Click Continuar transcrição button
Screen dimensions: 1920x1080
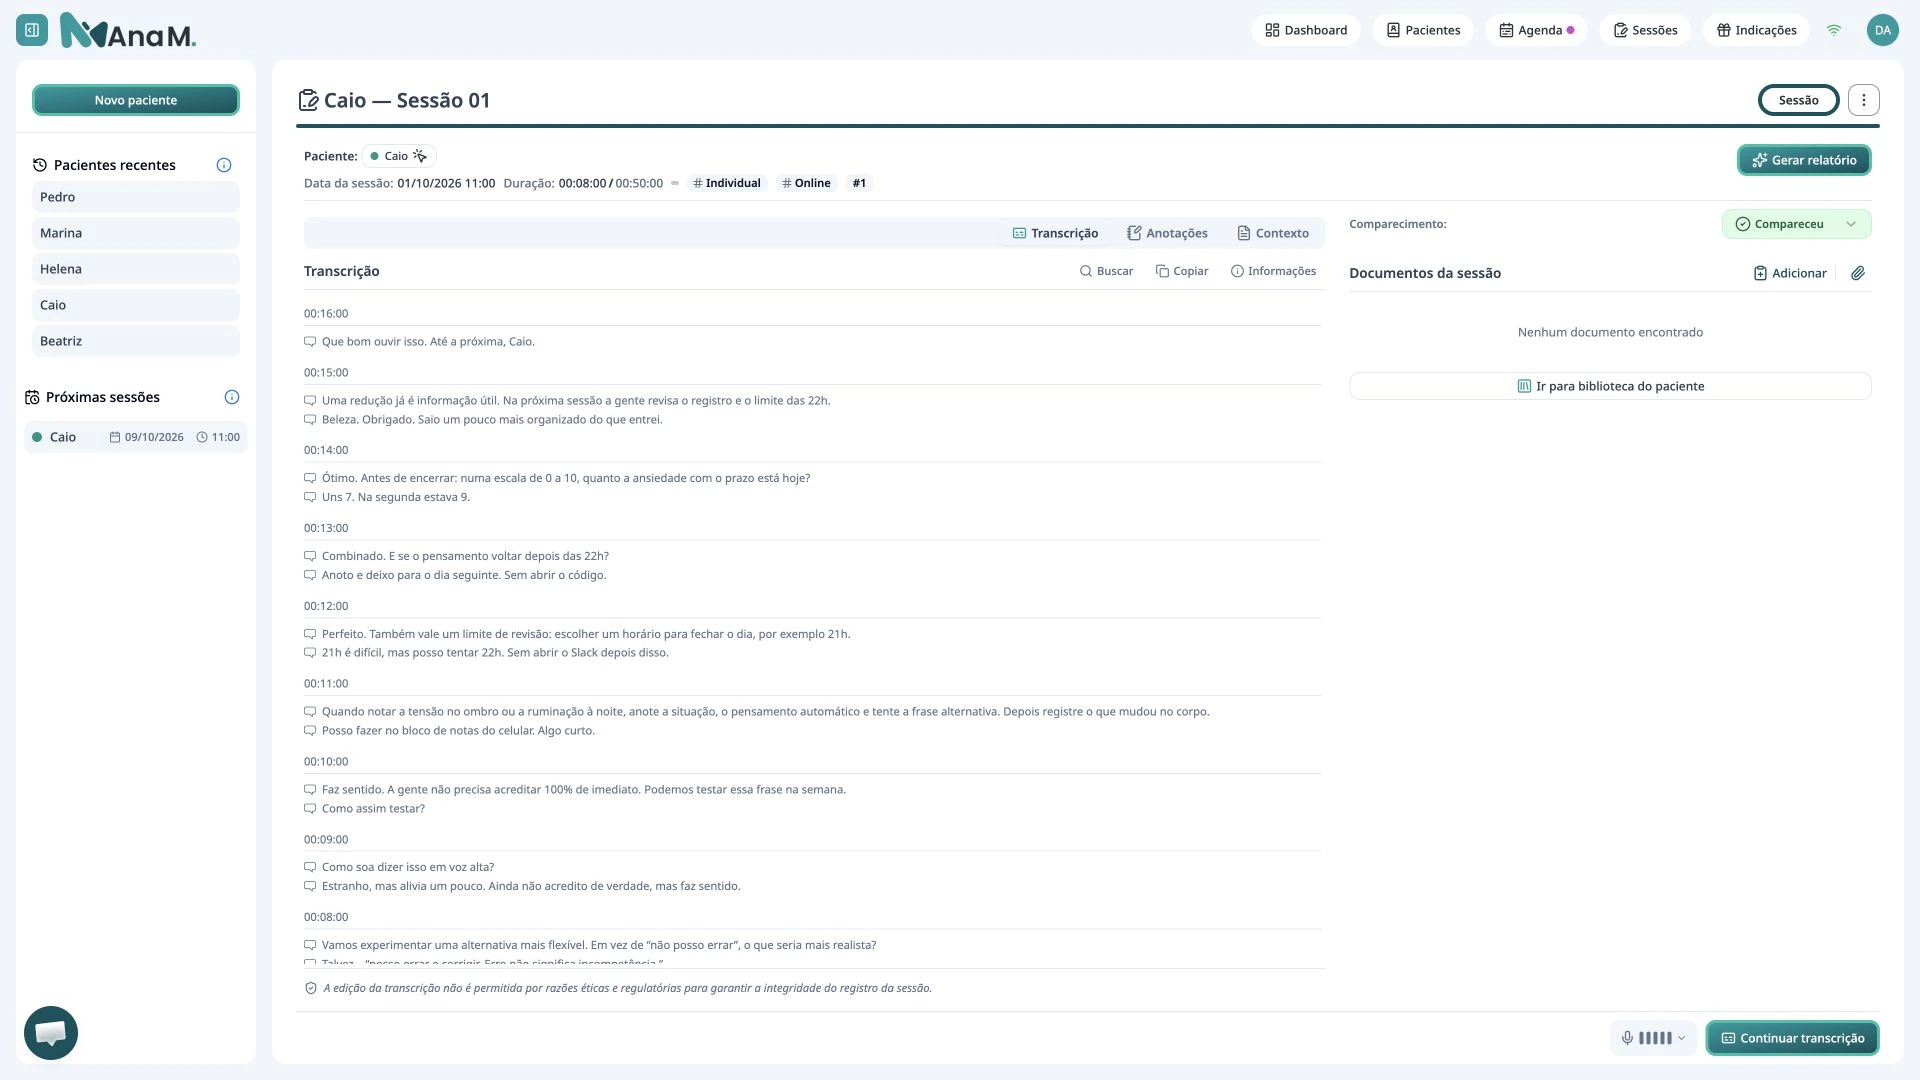click(x=1792, y=1038)
